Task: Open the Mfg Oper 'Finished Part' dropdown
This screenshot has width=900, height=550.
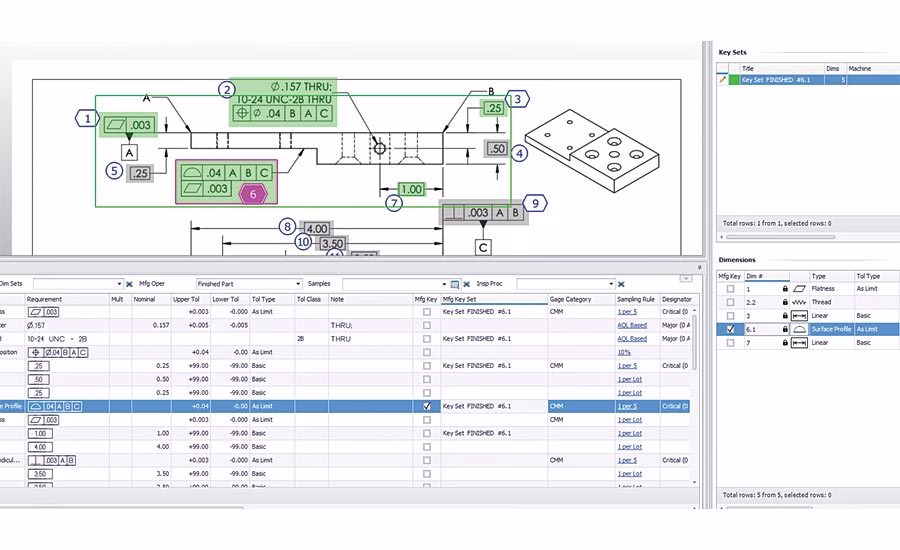Action: tap(298, 284)
